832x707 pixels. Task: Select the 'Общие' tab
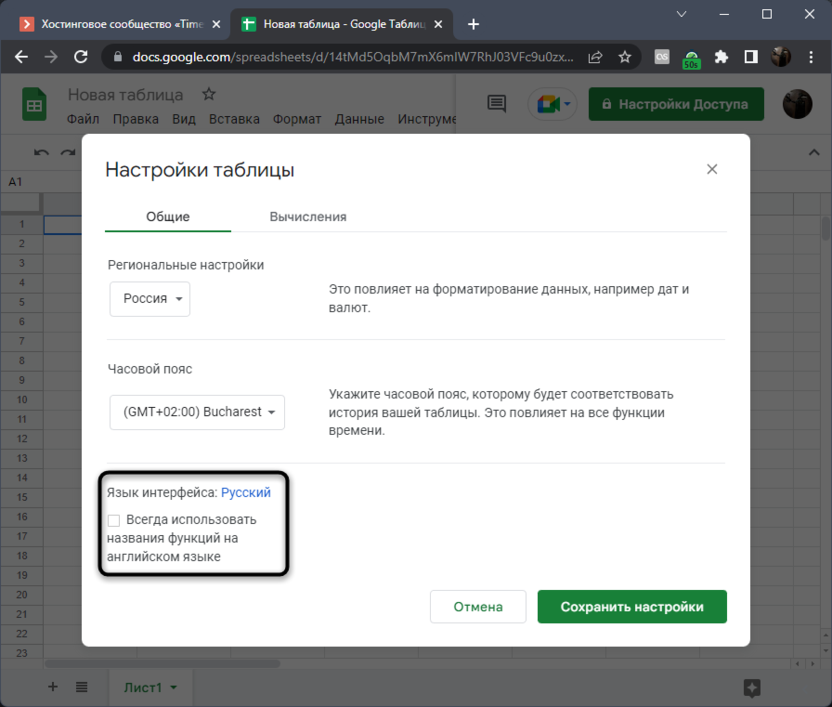pos(168,216)
